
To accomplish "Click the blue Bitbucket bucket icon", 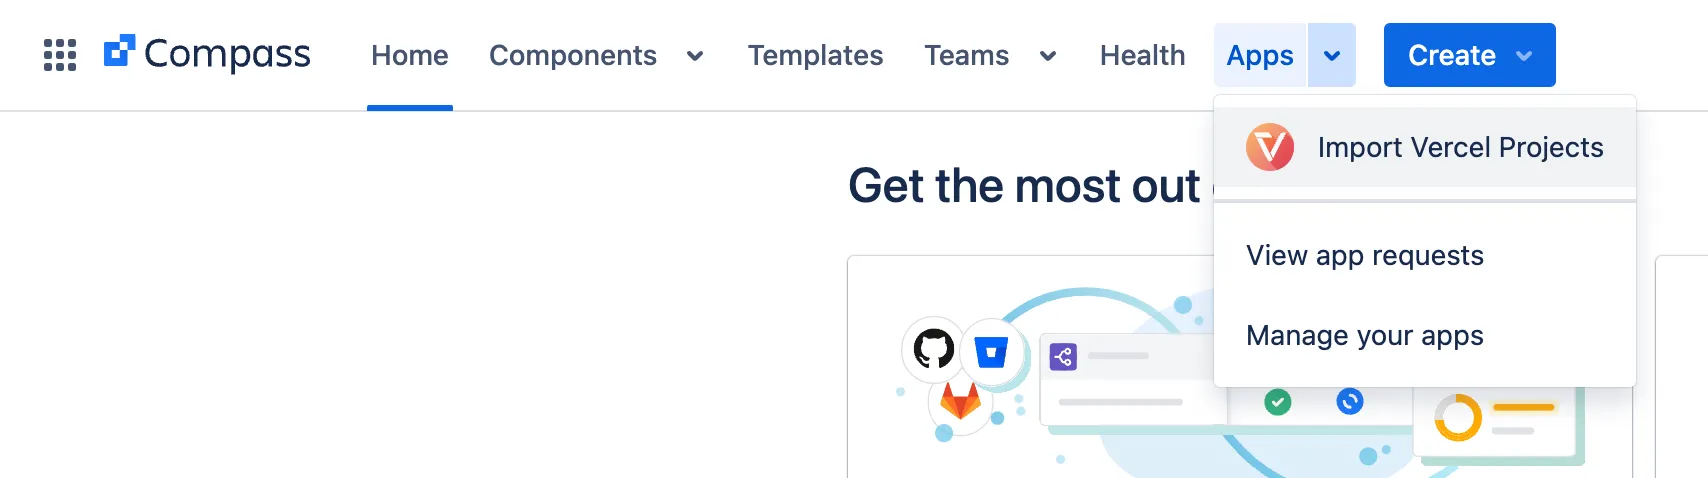I will point(991,352).
